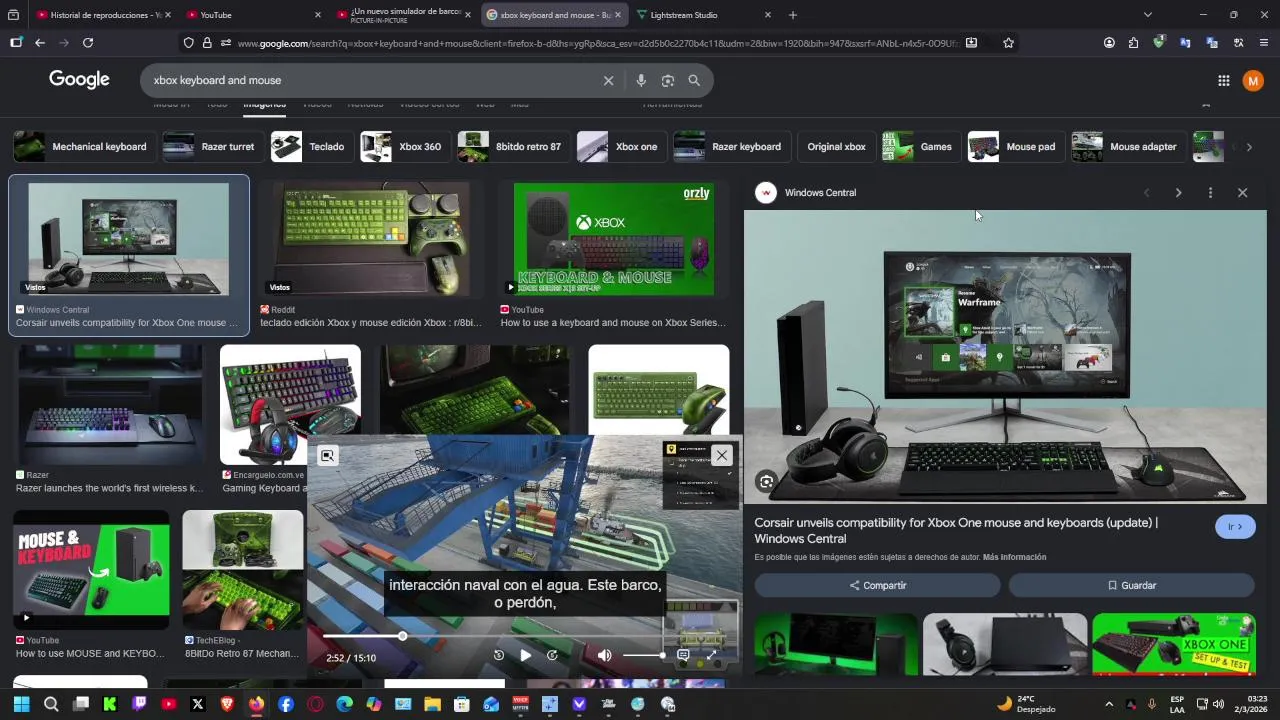Open Windows taskbar search
This screenshot has width=1280, height=720.
[51, 704]
